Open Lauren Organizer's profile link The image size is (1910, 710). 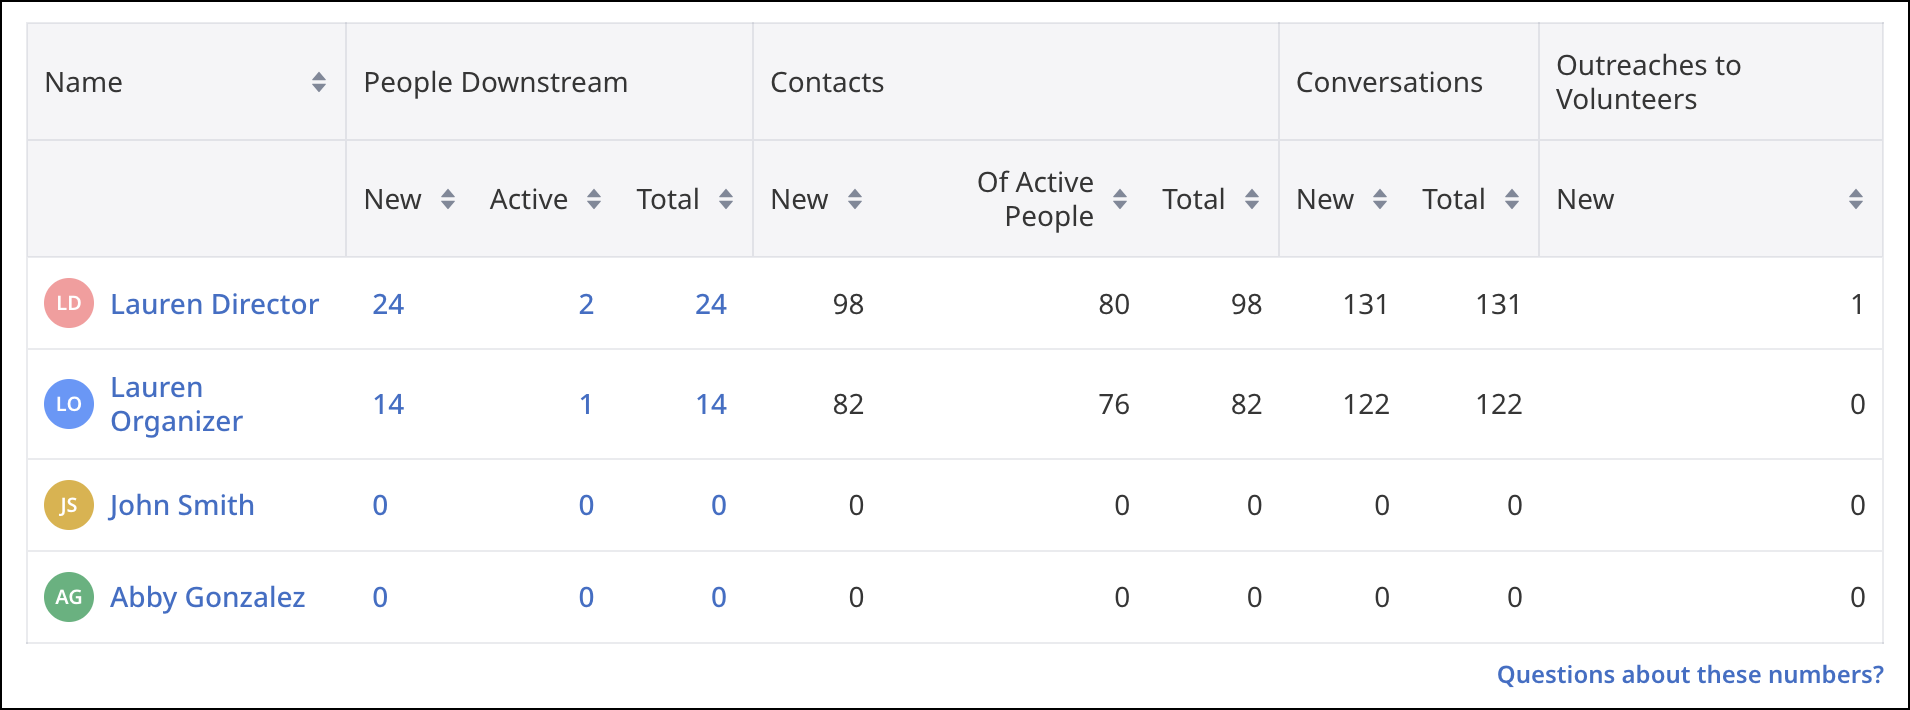click(x=176, y=404)
